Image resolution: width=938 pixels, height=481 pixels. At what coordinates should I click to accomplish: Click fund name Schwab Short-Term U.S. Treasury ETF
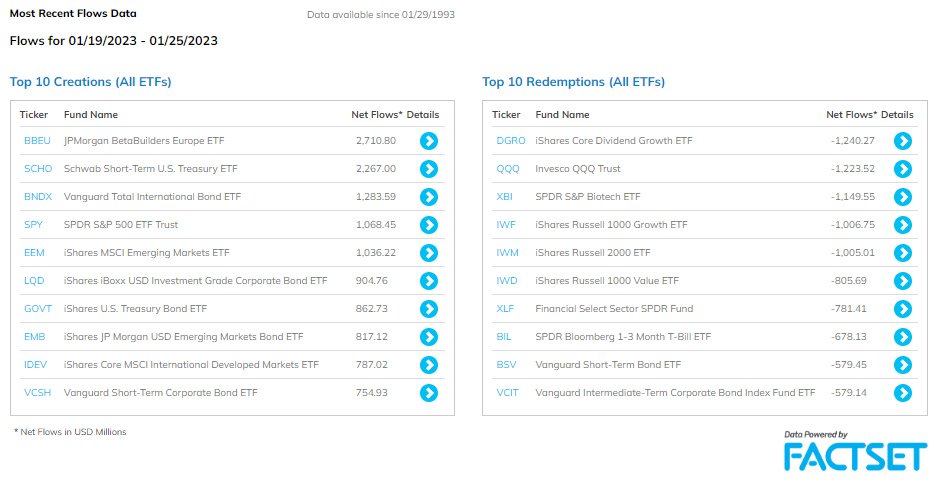tap(151, 169)
